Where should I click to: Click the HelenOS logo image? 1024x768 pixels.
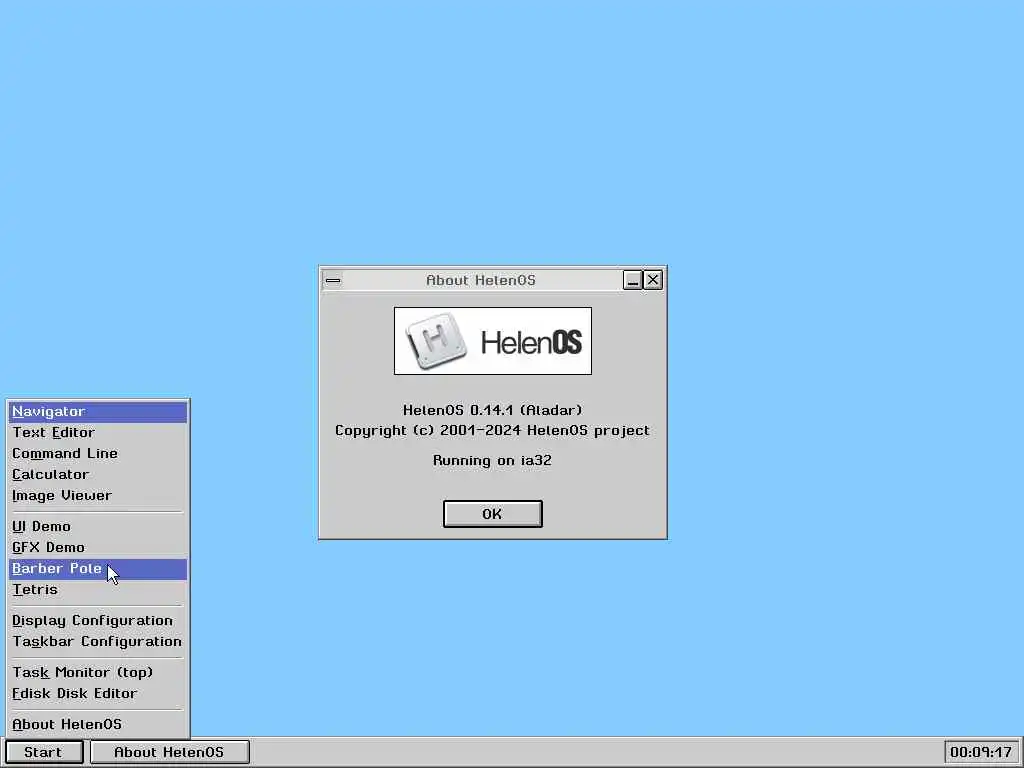493,341
